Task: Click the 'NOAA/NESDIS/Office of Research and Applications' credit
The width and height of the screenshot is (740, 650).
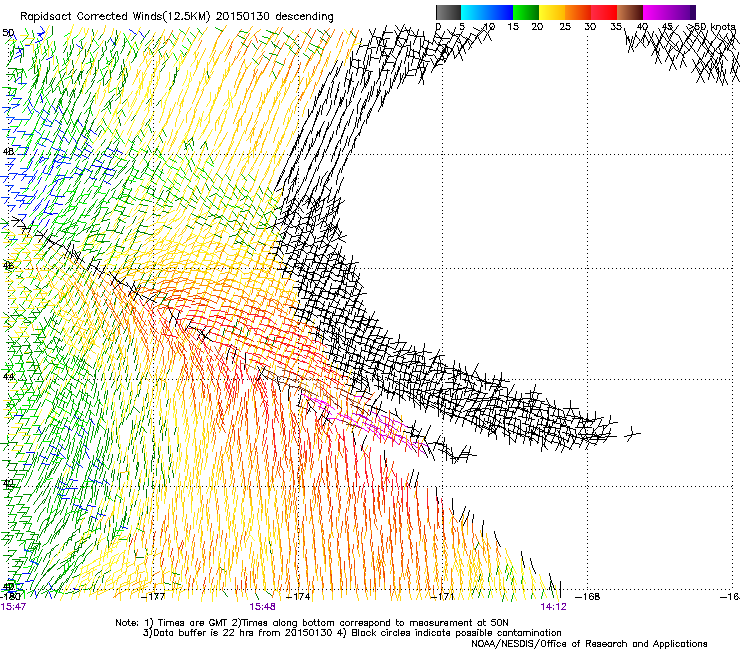Action: 589,644
